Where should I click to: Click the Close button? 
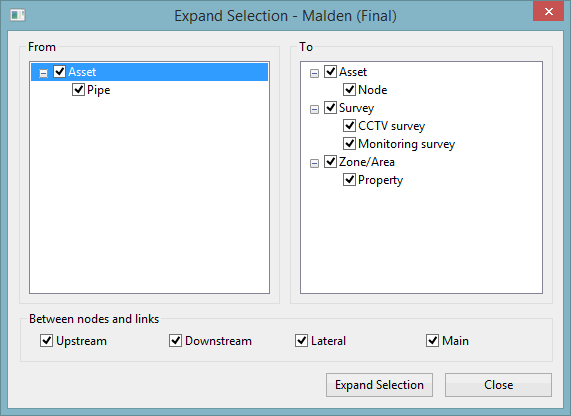tap(498, 385)
